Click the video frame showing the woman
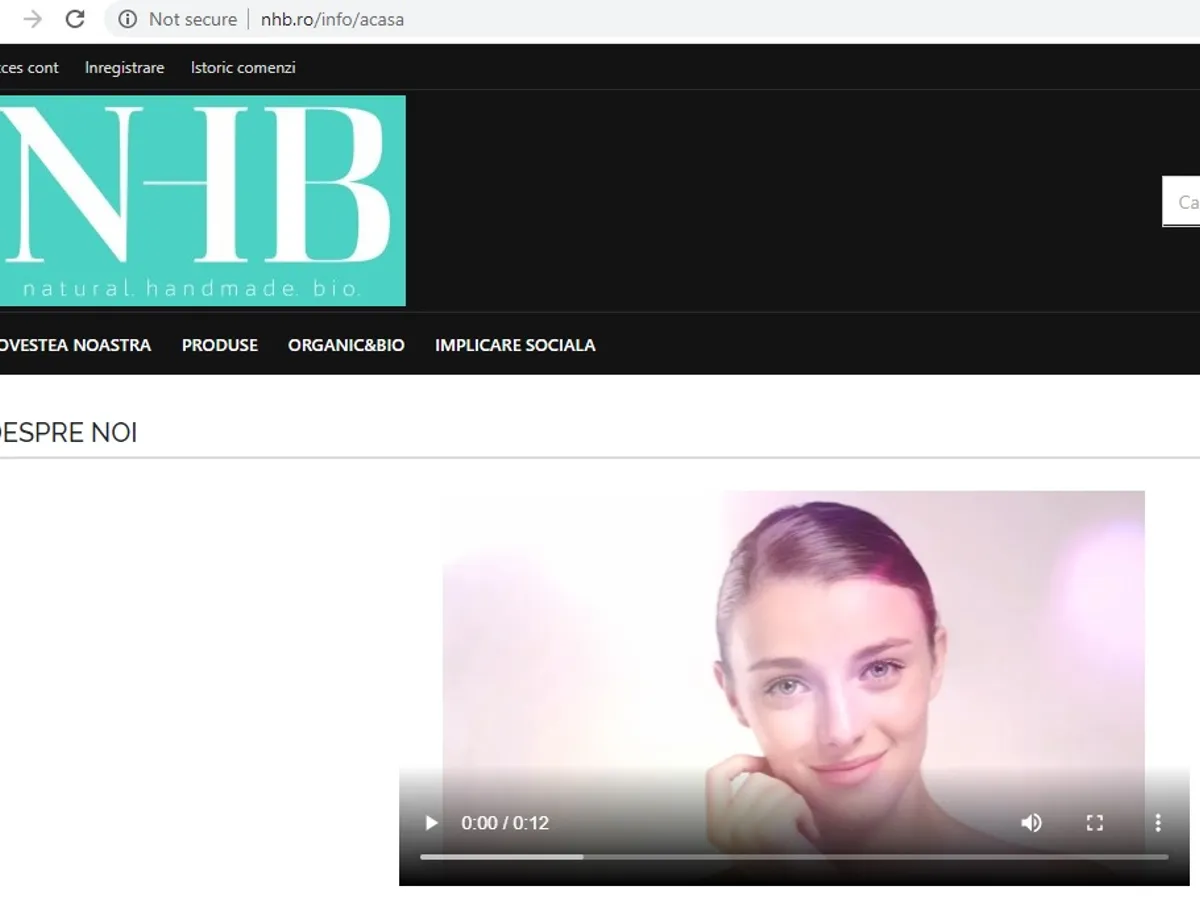The height and width of the screenshot is (900, 1200). [793, 640]
